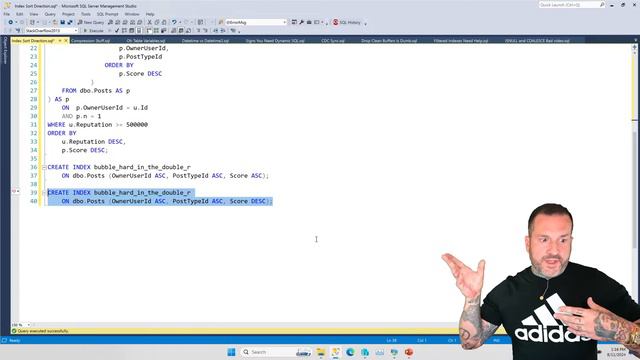Click the Execute button
The width and height of the screenshot is (640, 360).
pos(93,31)
